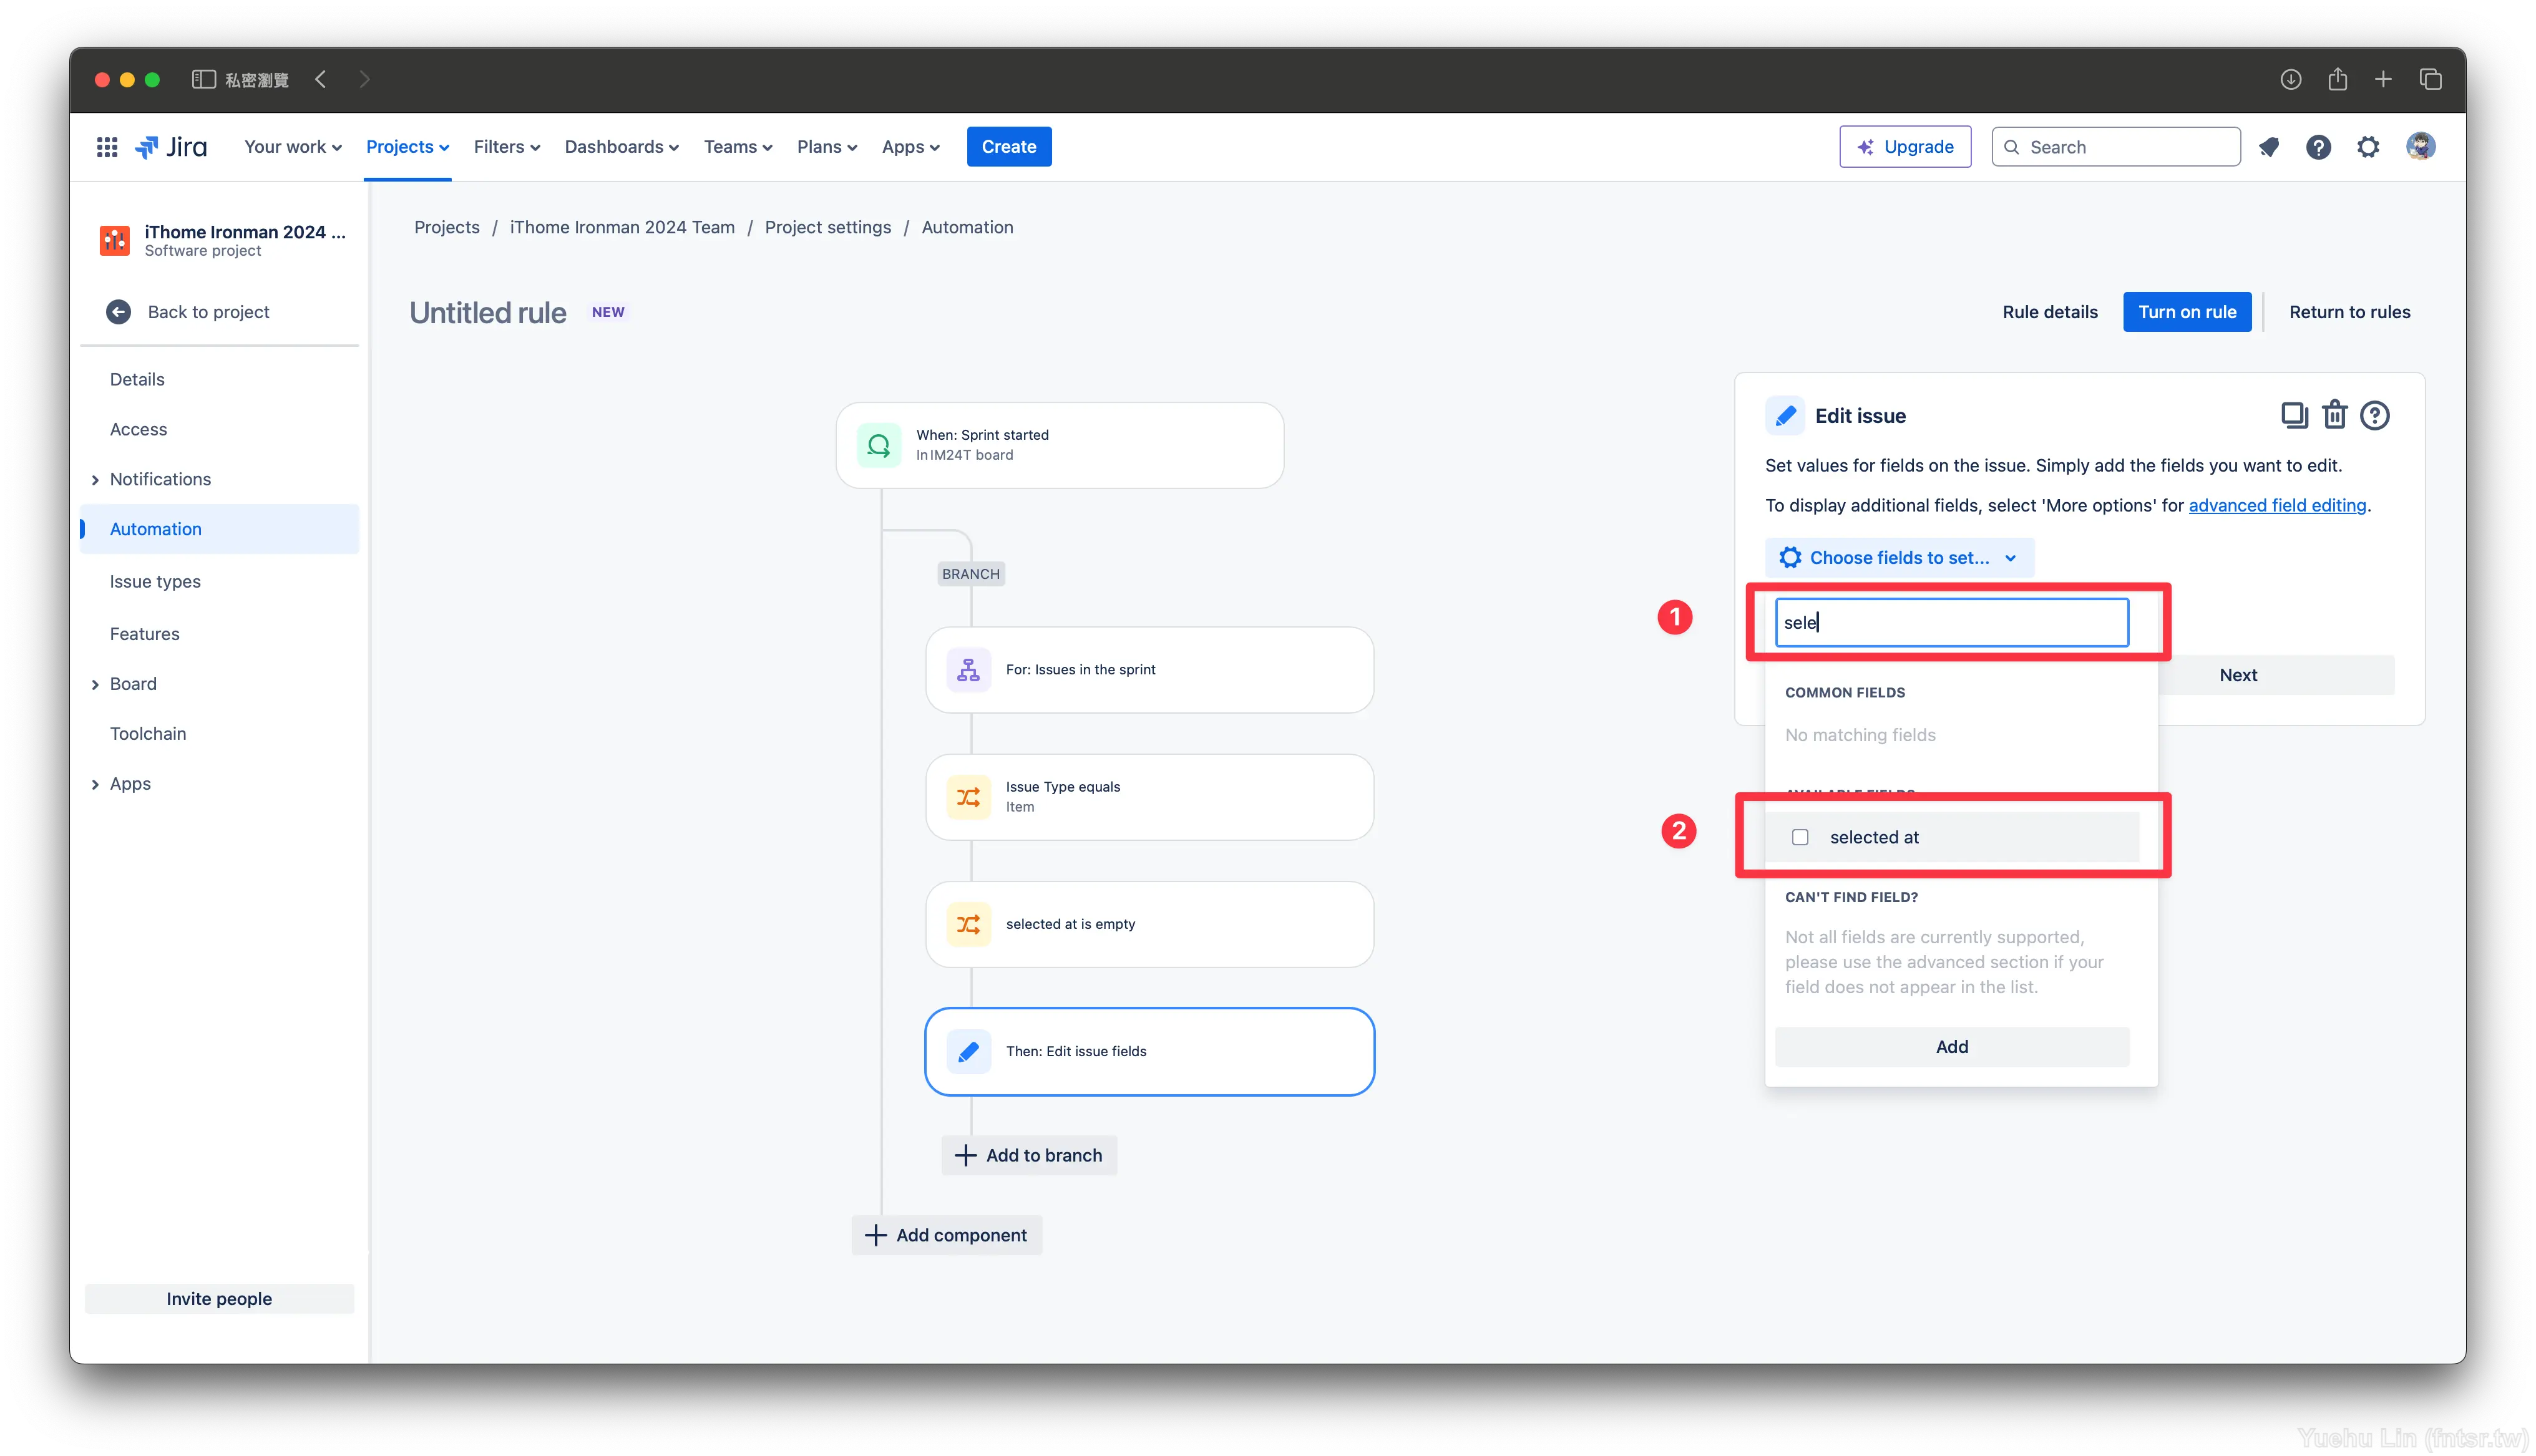Enable advanced field editing link toggle
Viewport: 2536px width, 1456px height.
(x=2276, y=505)
